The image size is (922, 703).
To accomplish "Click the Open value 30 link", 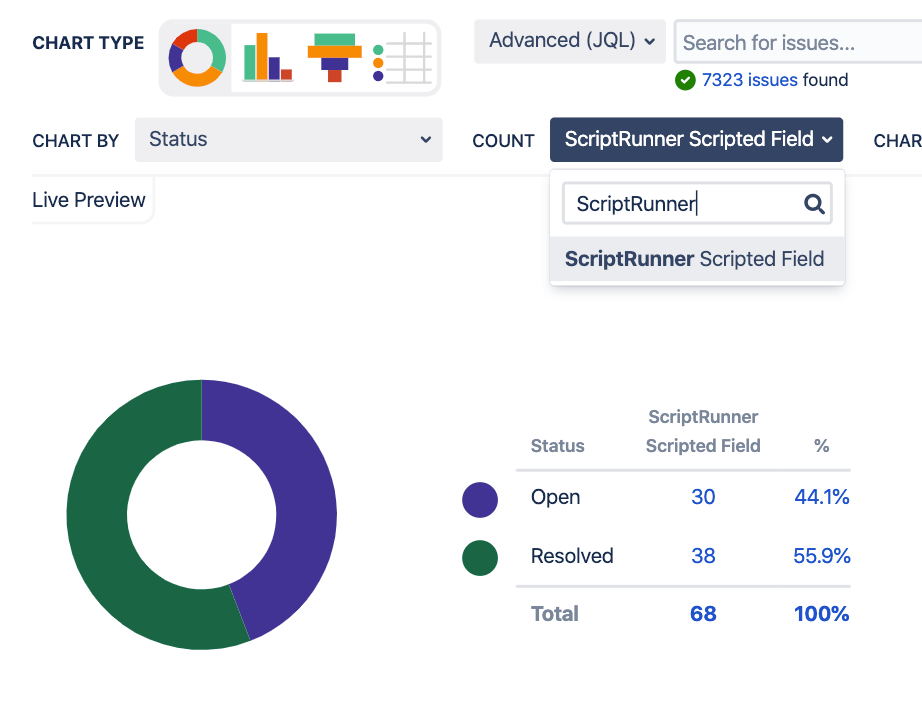I will click(703, 497).
